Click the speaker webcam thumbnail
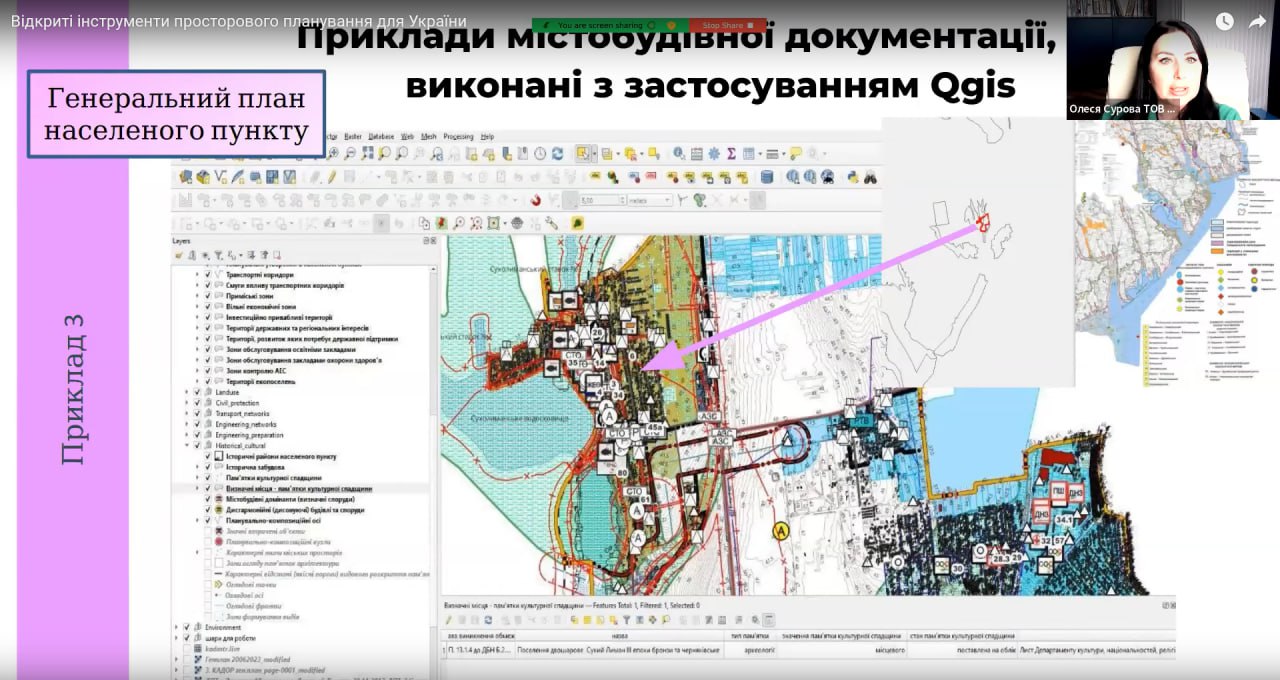The image size is (1280, 680). click(1172, 60)
